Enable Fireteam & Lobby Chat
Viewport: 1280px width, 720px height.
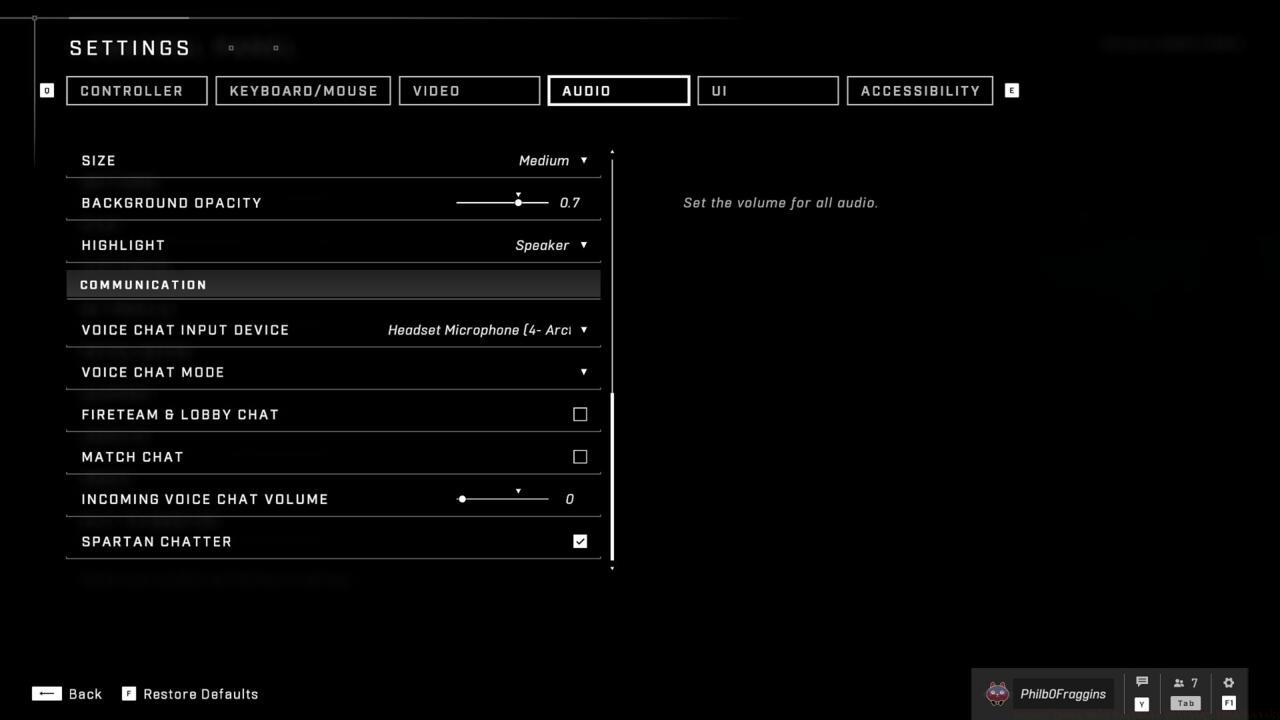pyautogui.click(x=580, y=414)
